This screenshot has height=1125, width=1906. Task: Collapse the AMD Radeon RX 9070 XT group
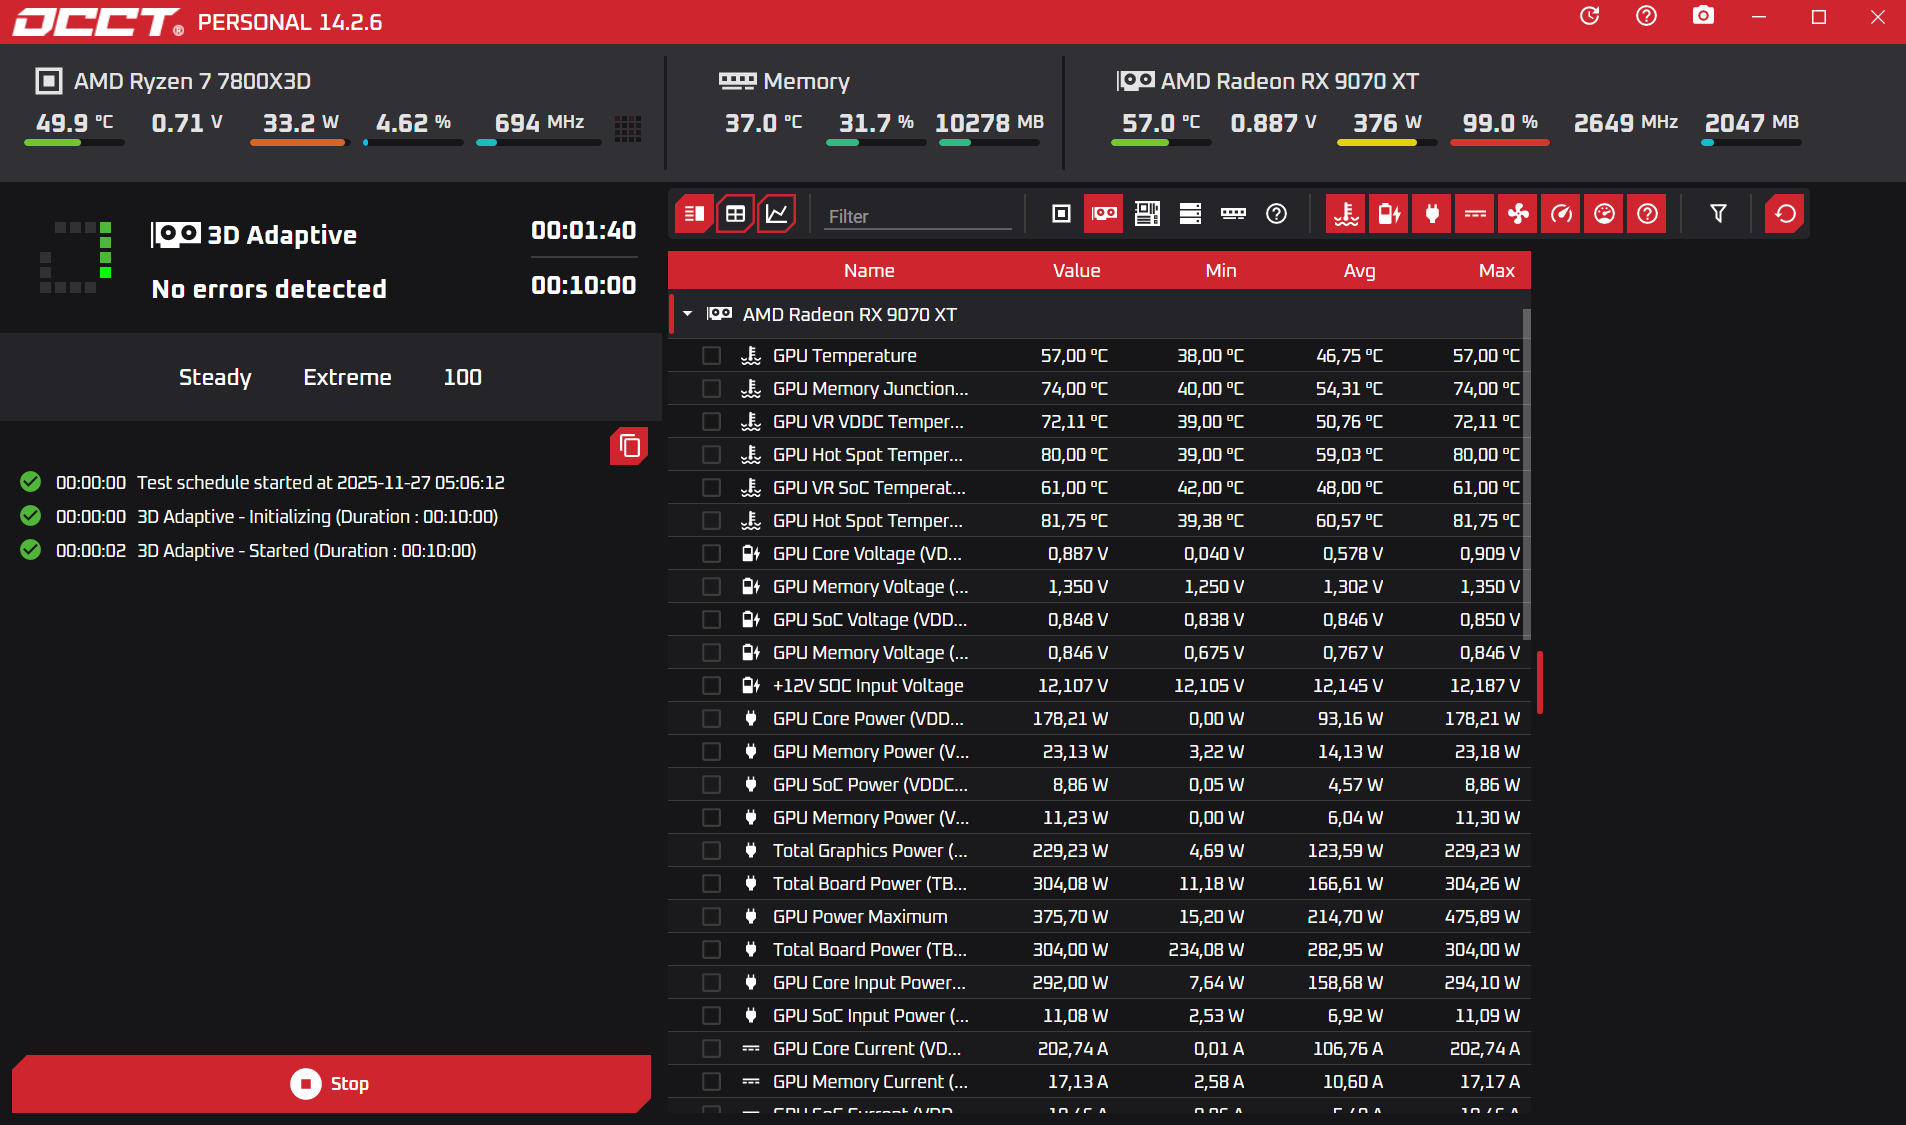(688, 314)
